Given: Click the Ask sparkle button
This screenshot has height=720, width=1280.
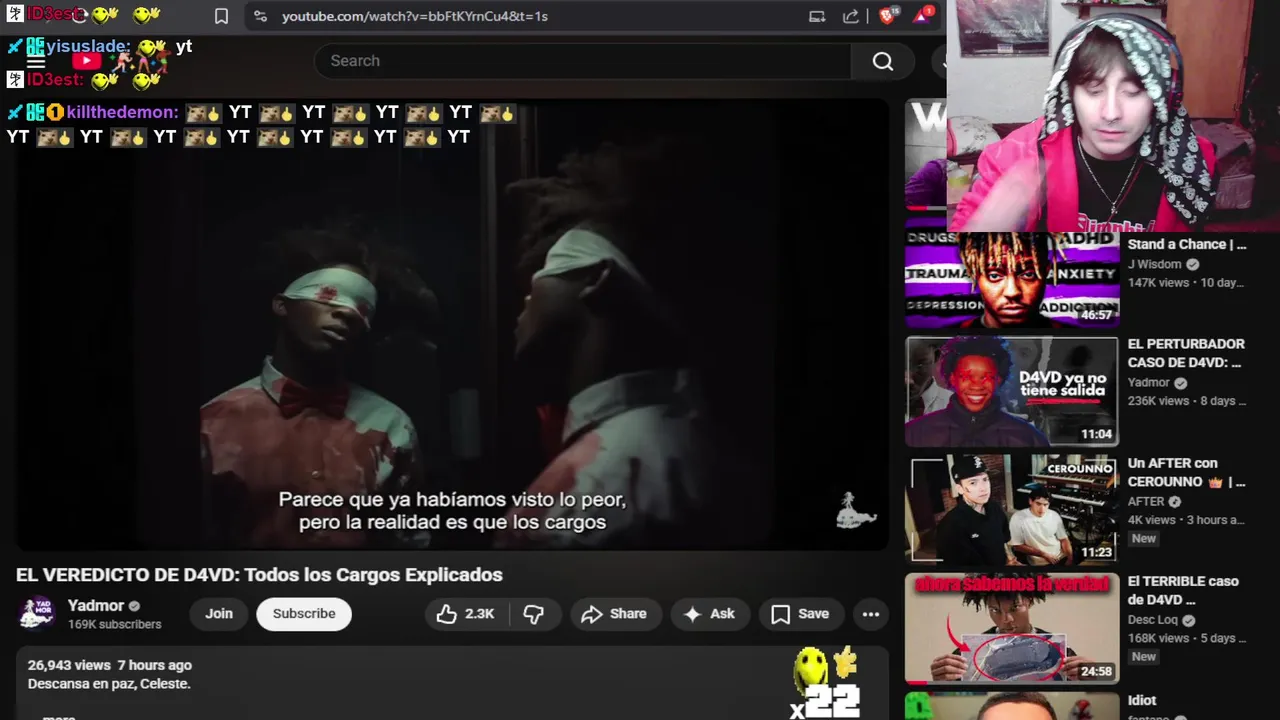Looking at the screenshot, I should tap(709, 614).
